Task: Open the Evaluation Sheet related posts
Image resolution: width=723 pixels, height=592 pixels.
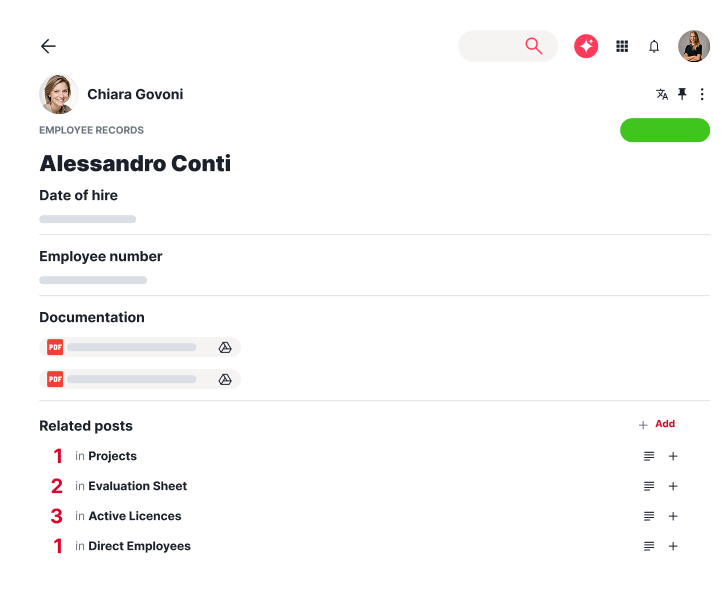Action: tap(137, 486)
